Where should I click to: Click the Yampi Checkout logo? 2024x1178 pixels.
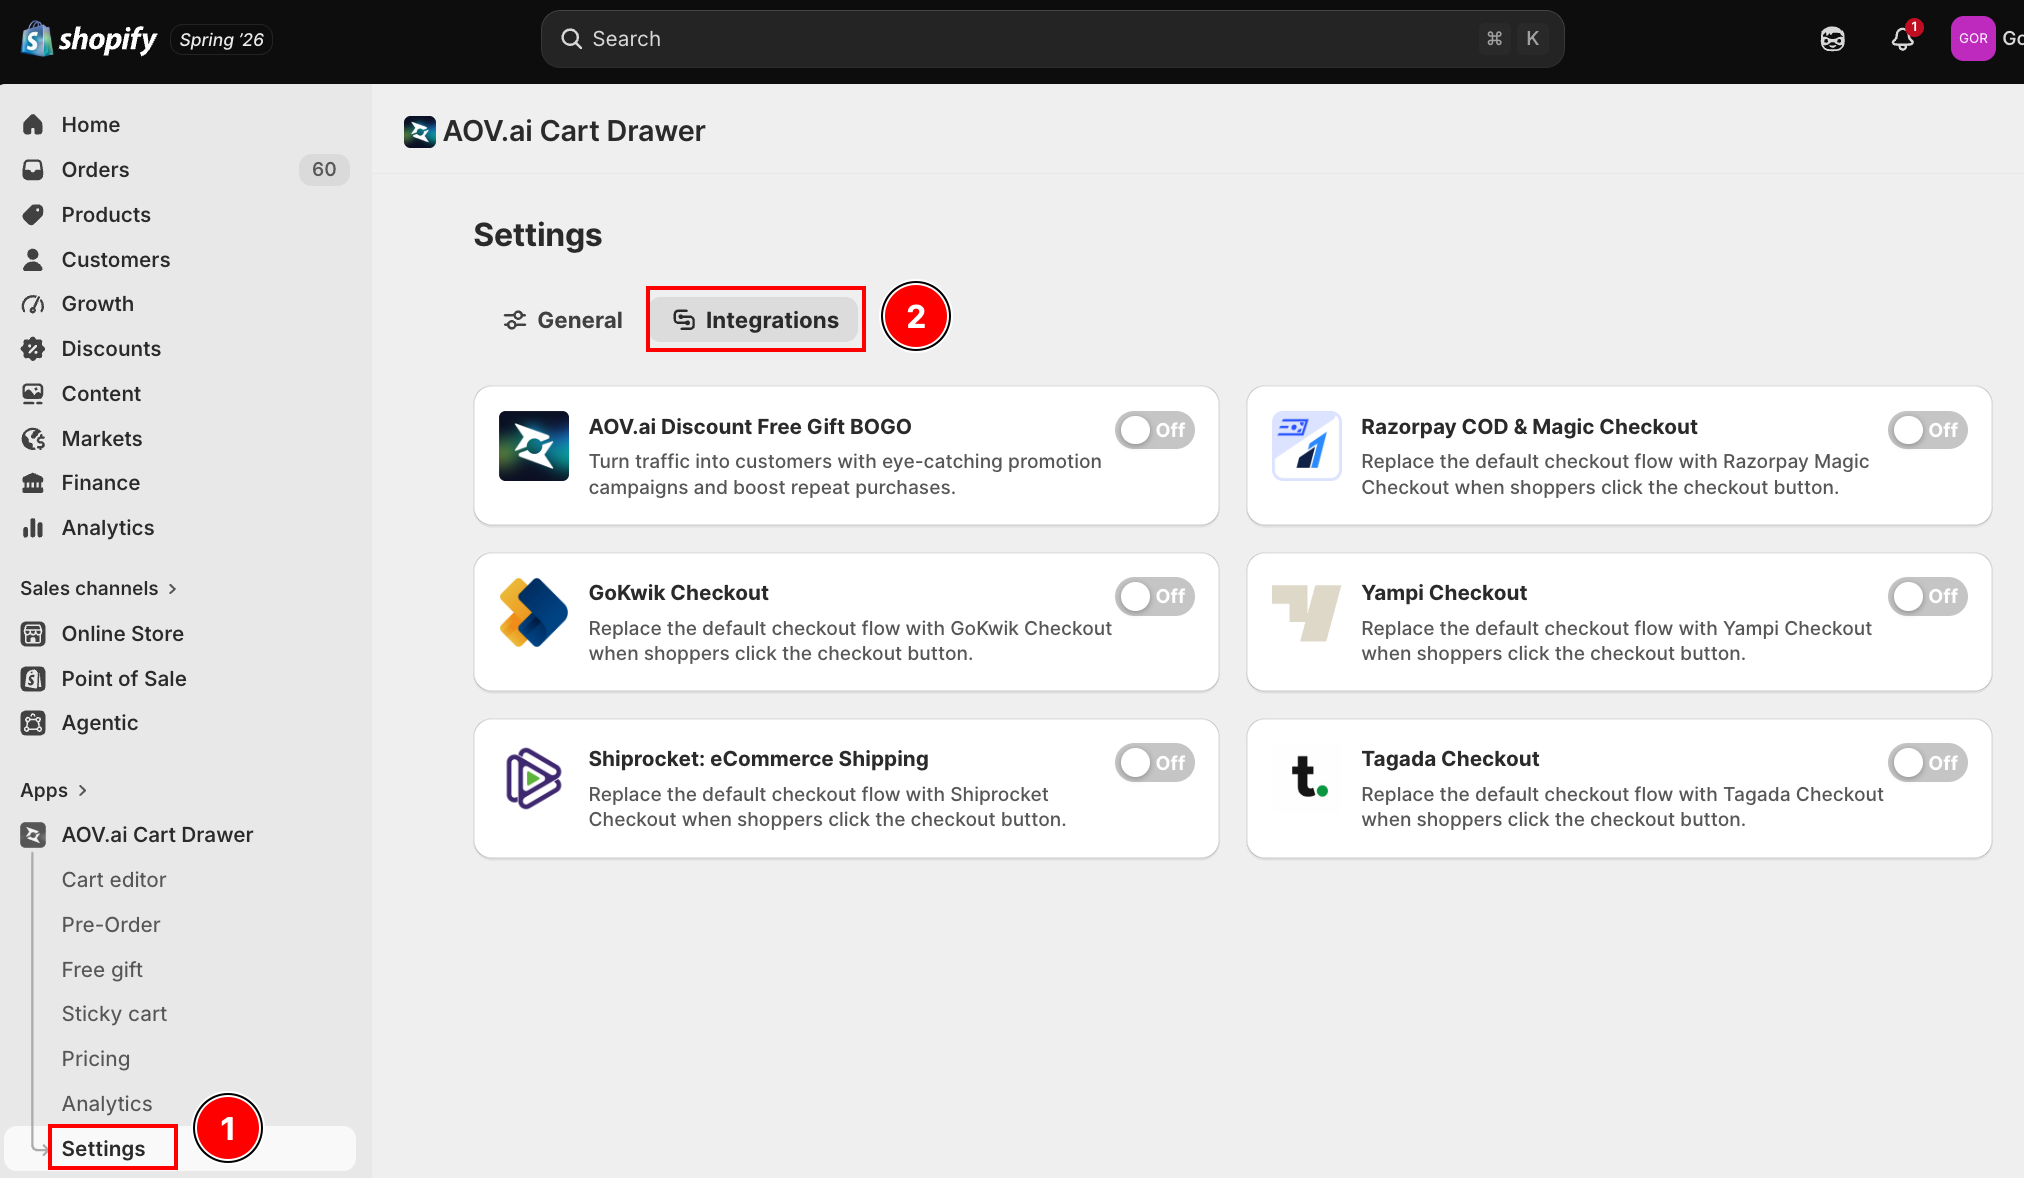coord(1306,612)
